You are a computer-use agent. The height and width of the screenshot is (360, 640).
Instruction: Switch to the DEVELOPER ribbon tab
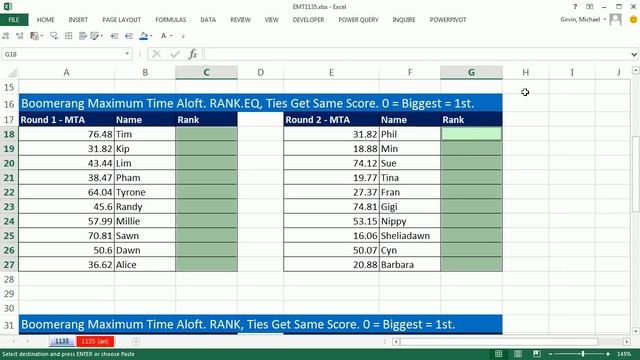pos(308,20)
